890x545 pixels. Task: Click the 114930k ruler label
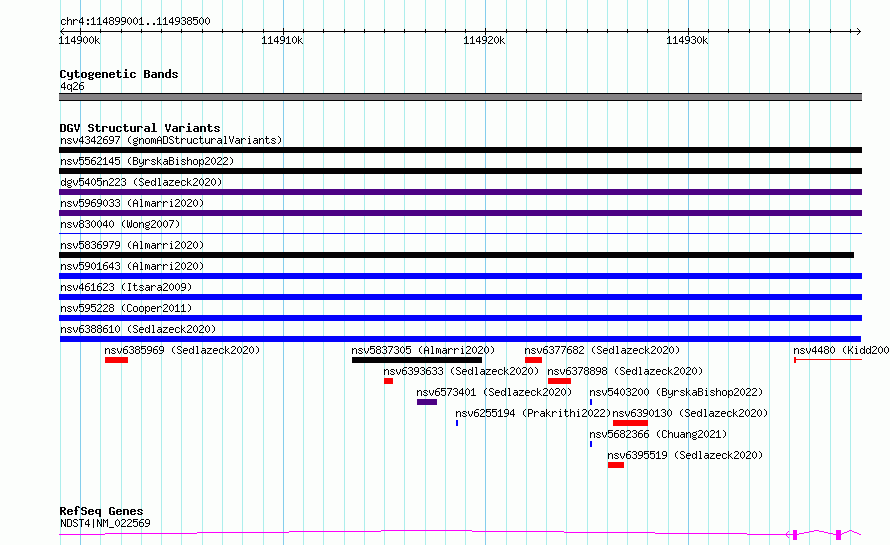[687, 40]
